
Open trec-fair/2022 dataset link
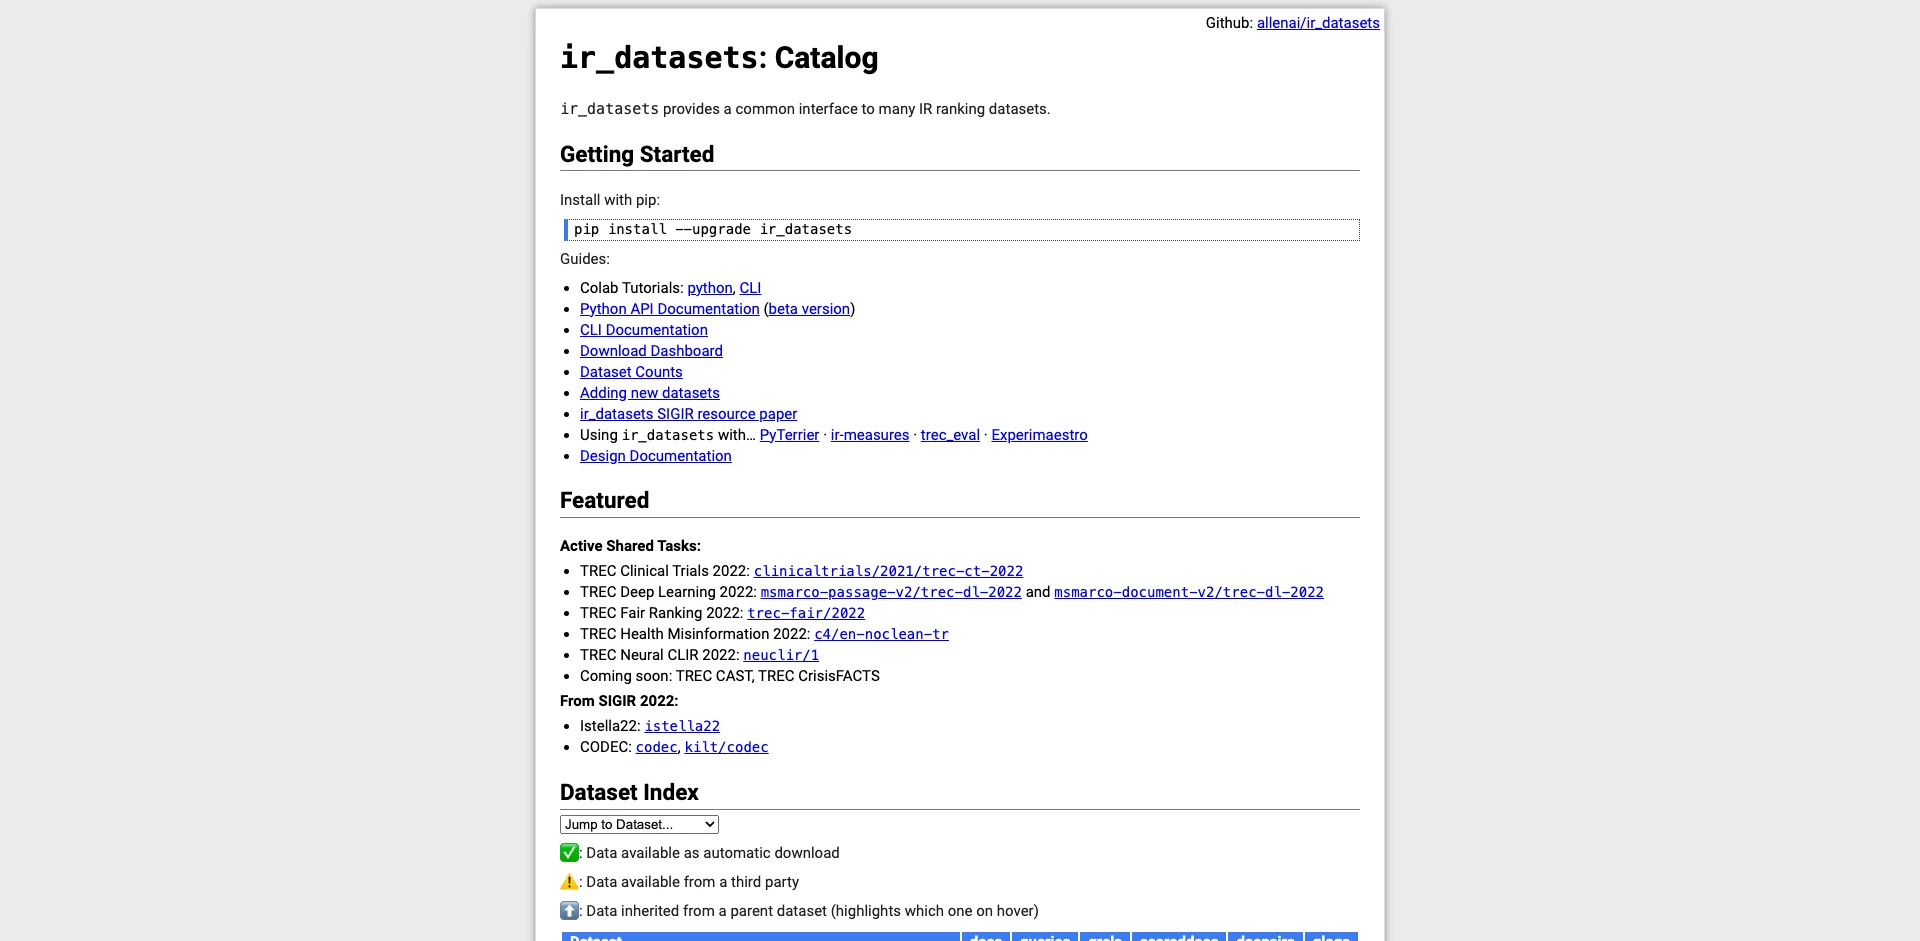pos(806,613)
